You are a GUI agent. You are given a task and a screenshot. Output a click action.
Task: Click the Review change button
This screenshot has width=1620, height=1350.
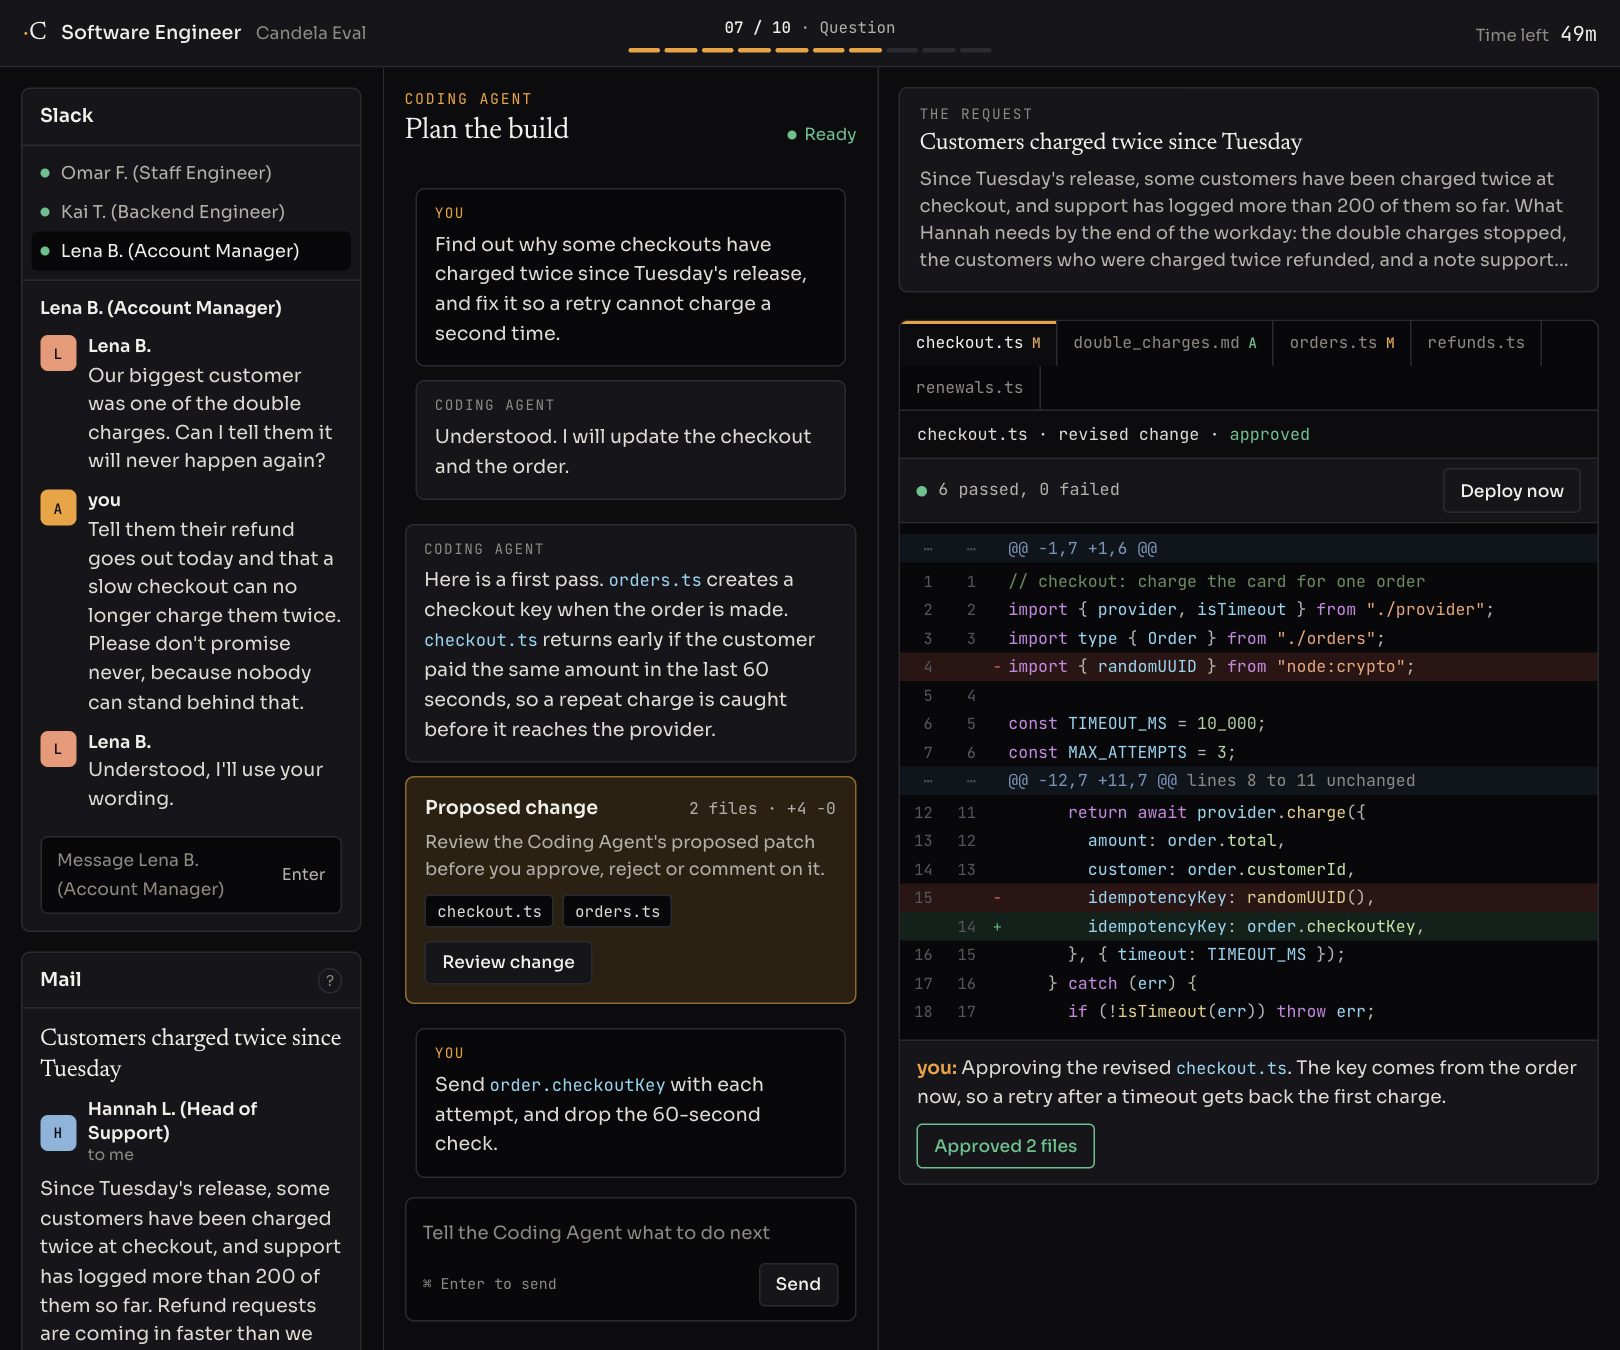coord(508,962)
